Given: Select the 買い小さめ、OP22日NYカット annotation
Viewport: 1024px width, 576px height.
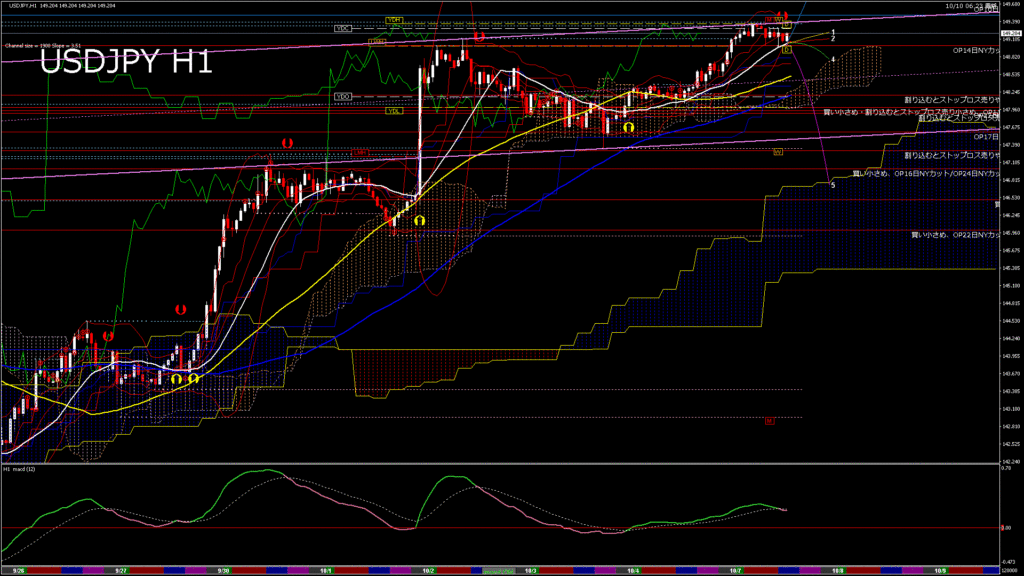Looking at the screenshot, I should pos(955,234).
